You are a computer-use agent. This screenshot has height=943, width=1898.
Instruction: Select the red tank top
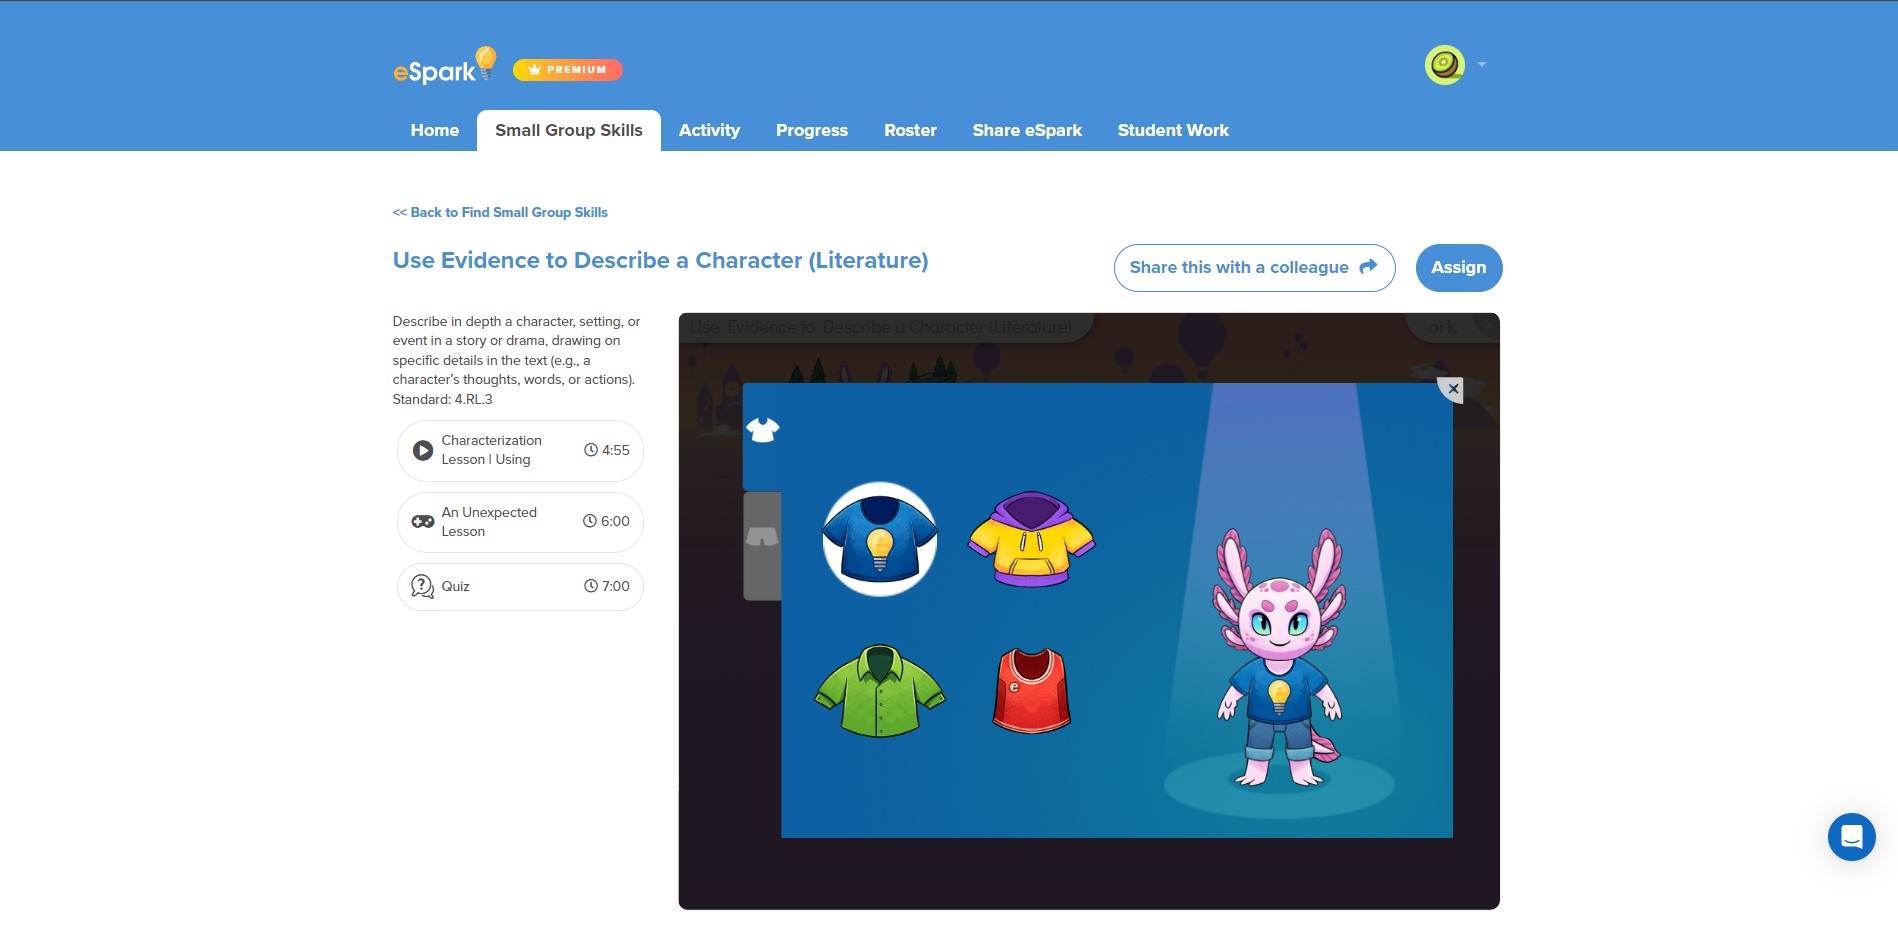(x=1032, y=690)
